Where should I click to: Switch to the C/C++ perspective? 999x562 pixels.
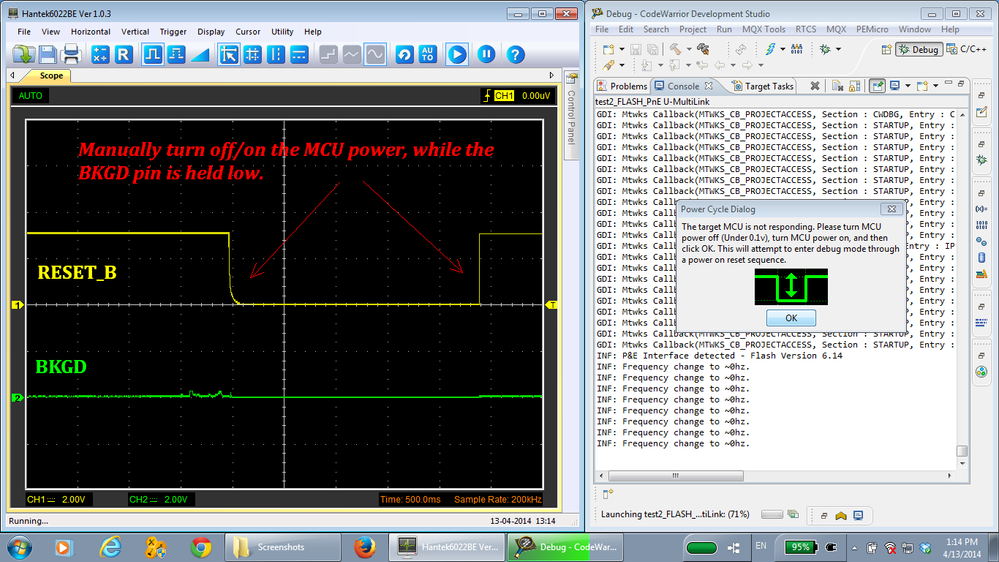click(x=967, y=49)
